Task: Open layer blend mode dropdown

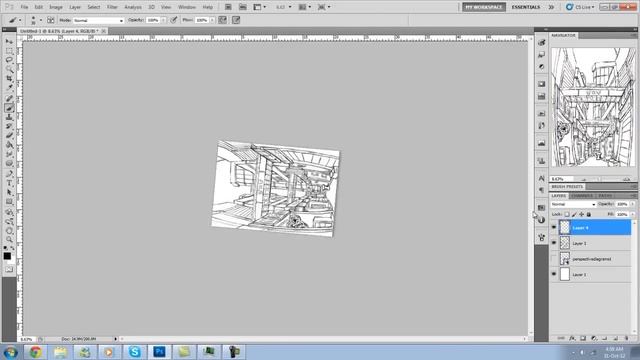Action: [x=573, y=204]
